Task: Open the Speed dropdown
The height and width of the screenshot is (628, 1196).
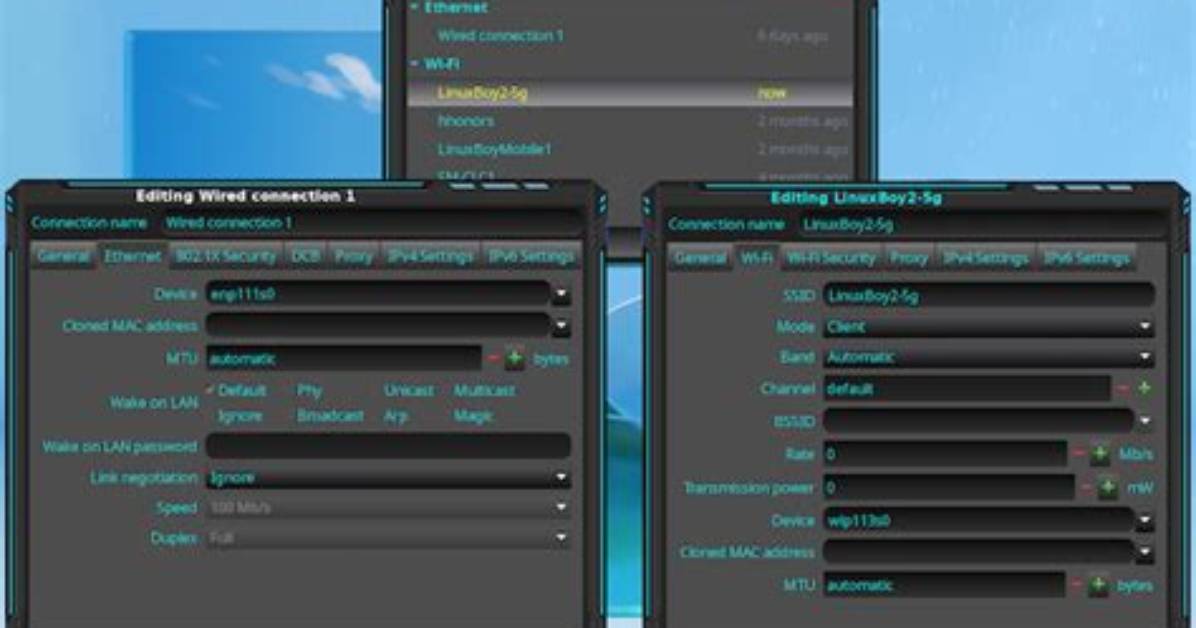Action: click(x=388, y=507)
